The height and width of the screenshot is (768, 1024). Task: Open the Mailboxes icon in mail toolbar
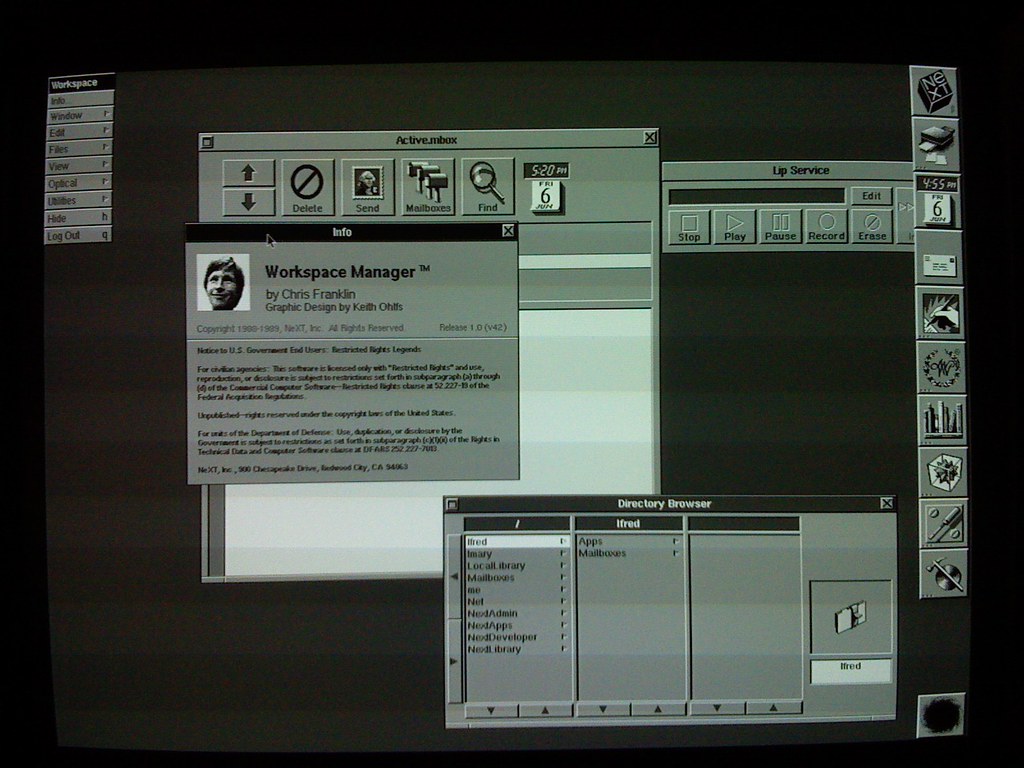[428, 187]
